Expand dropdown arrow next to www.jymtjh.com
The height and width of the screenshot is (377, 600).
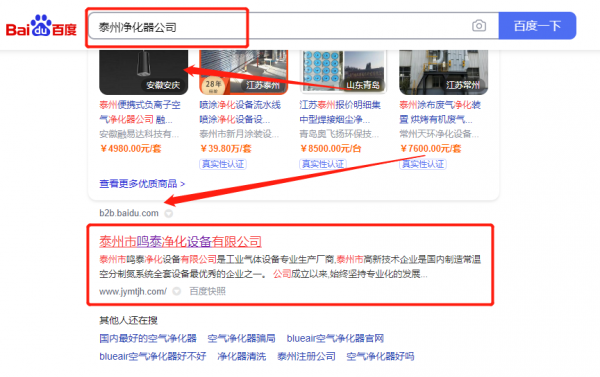176,291
